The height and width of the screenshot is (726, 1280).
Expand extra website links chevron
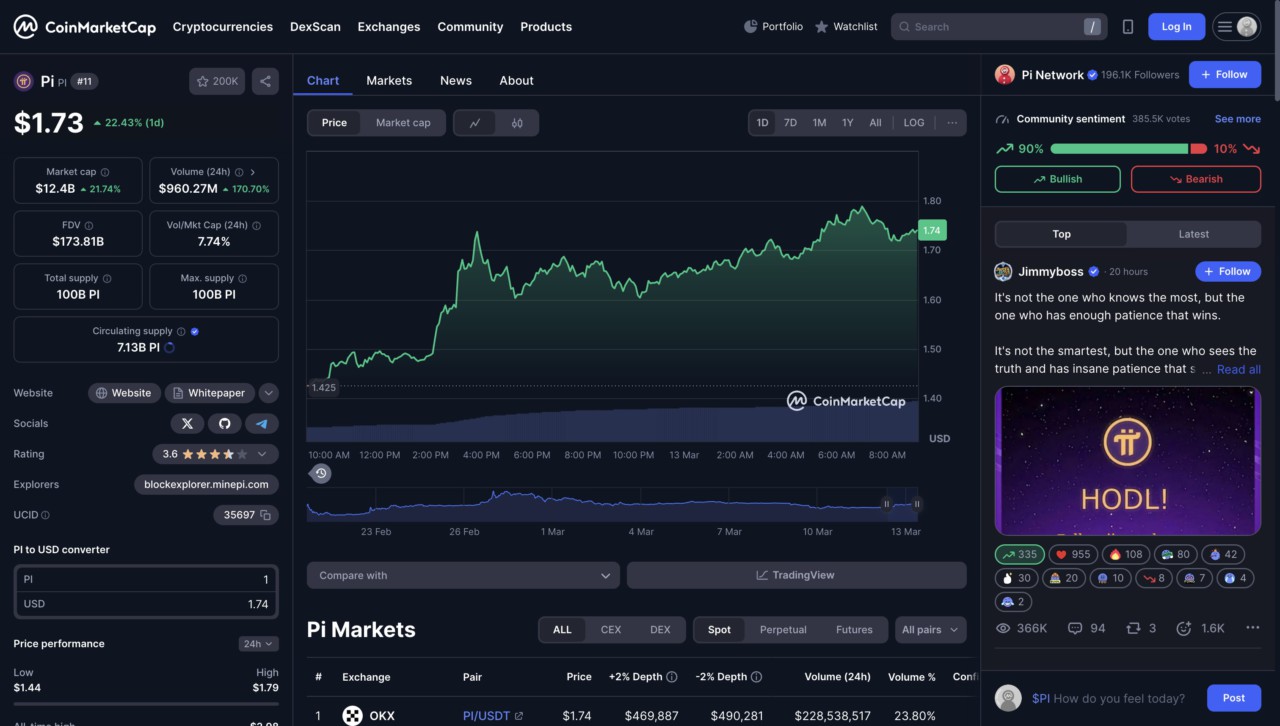coord(268,393)
